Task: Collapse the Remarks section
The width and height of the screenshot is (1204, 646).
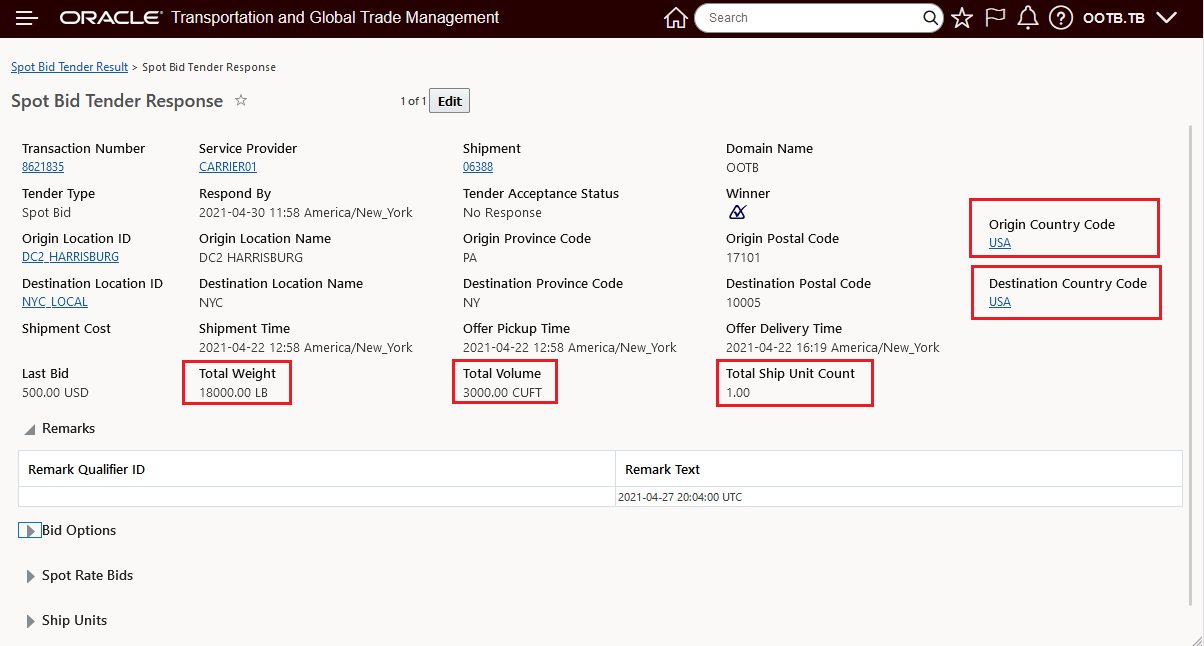Action: pos(29,429)
